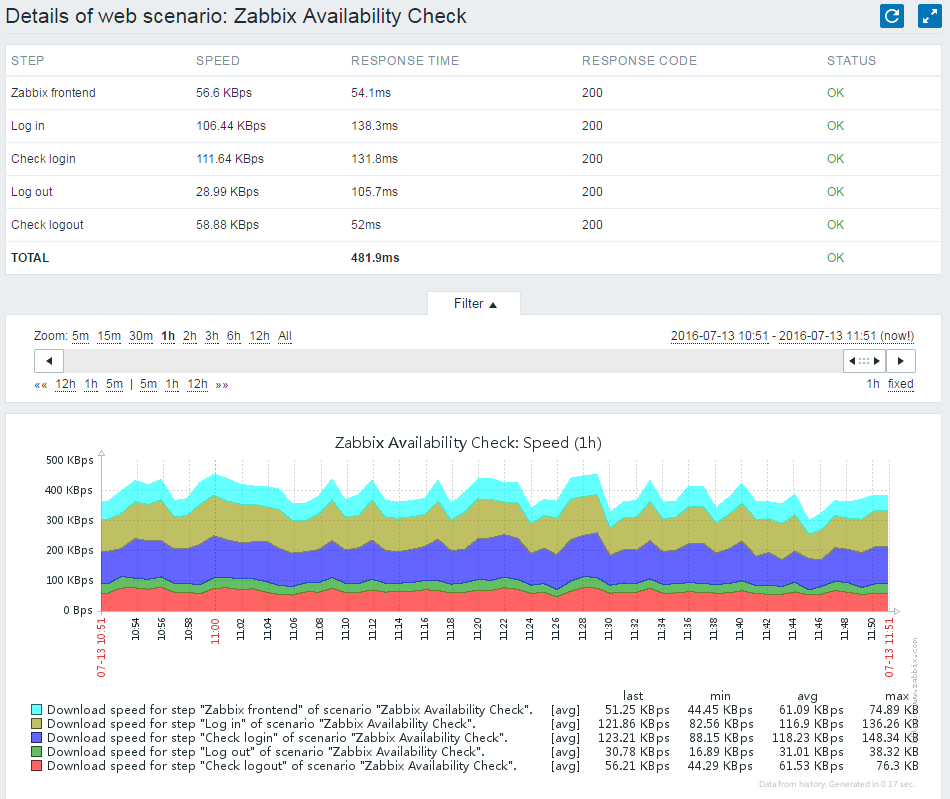
Task: Select the 1h zoom level
Action: tap(168, 336)
